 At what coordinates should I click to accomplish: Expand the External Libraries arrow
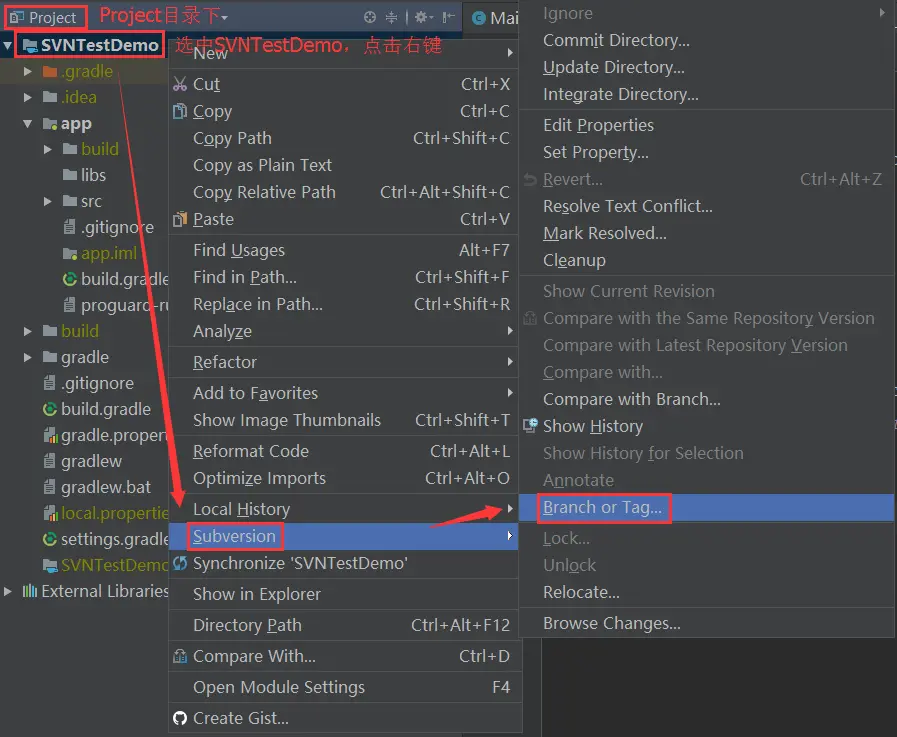pos(7,591)
